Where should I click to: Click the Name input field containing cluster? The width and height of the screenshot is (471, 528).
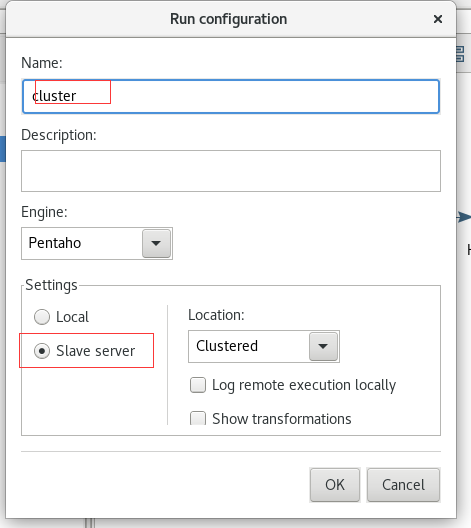231,96
